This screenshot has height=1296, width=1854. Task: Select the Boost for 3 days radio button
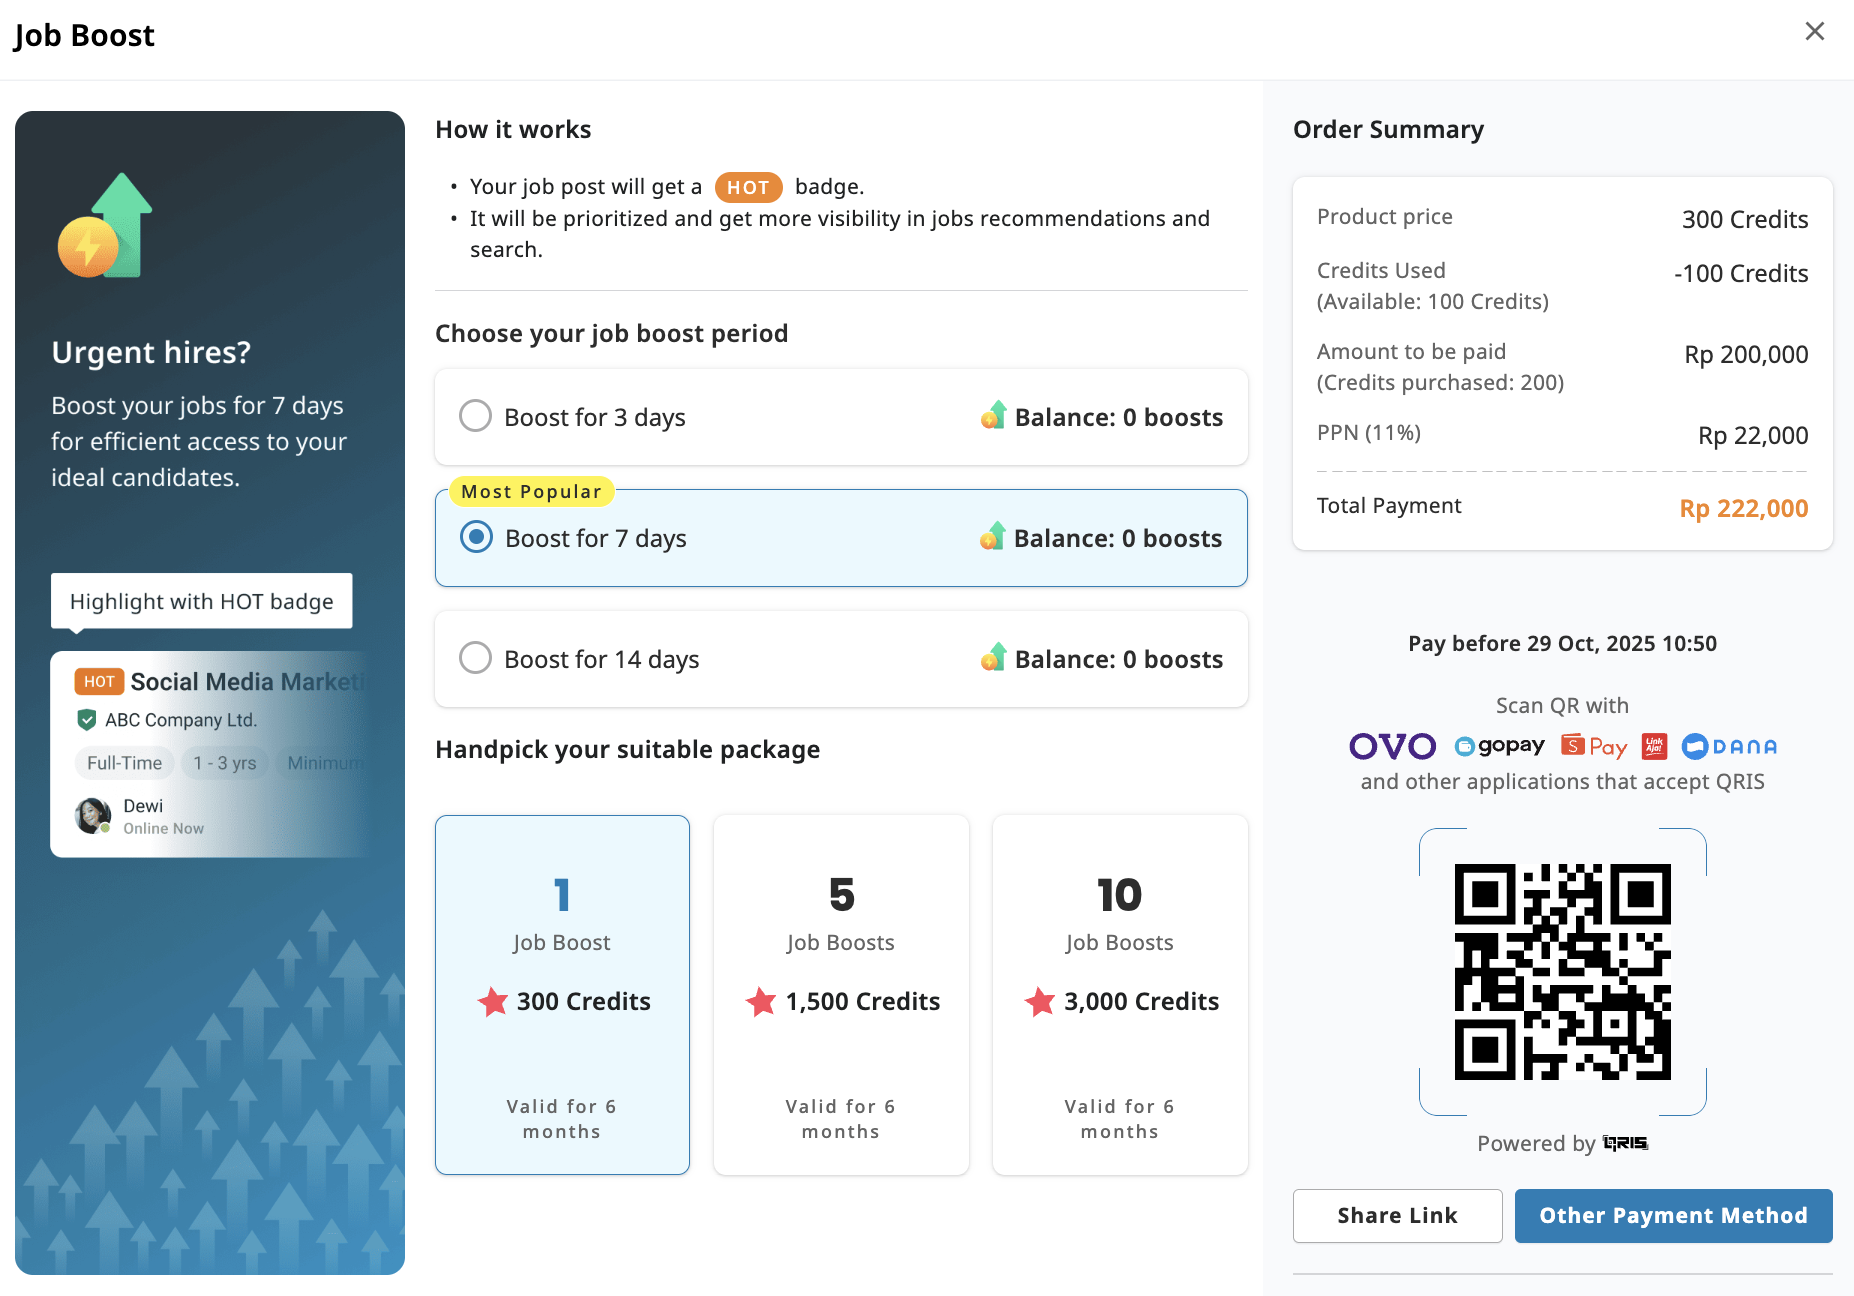[475, 416]
